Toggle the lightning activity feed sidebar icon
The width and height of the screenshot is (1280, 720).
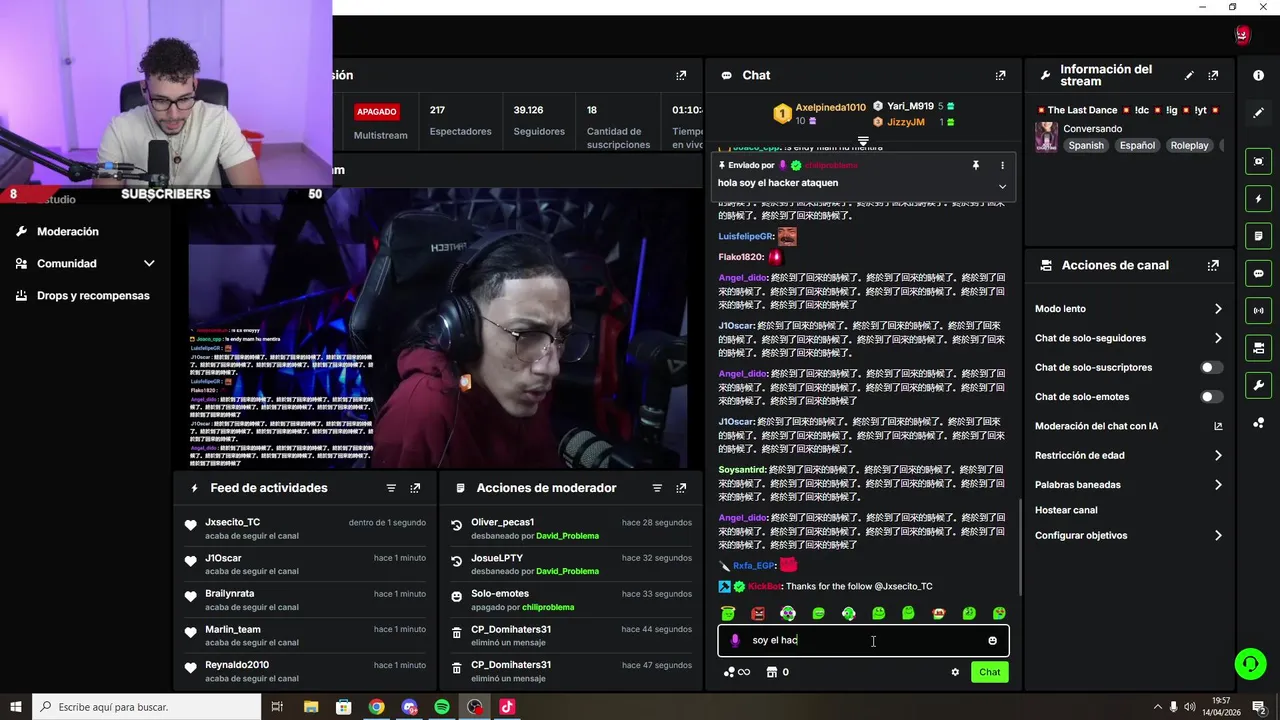point(1258,199)
